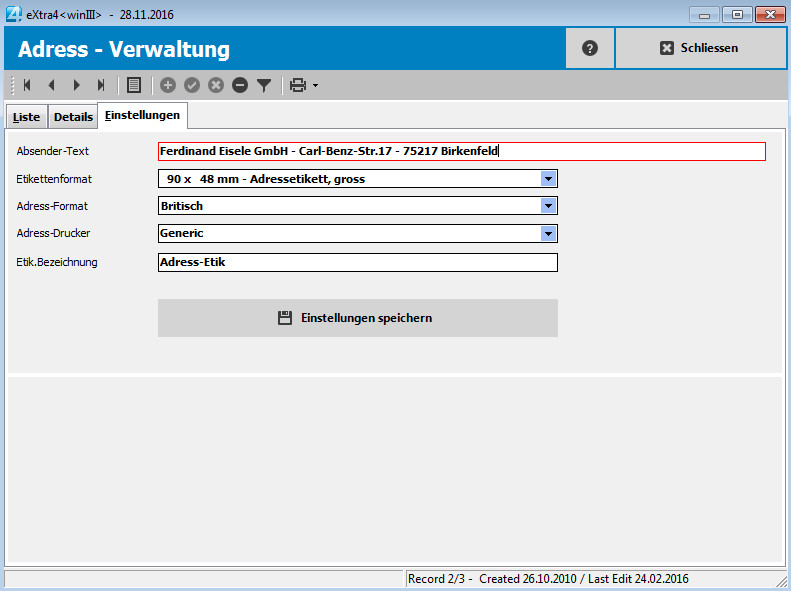Open the printer options dropdown arrow

tap(316, 86)
